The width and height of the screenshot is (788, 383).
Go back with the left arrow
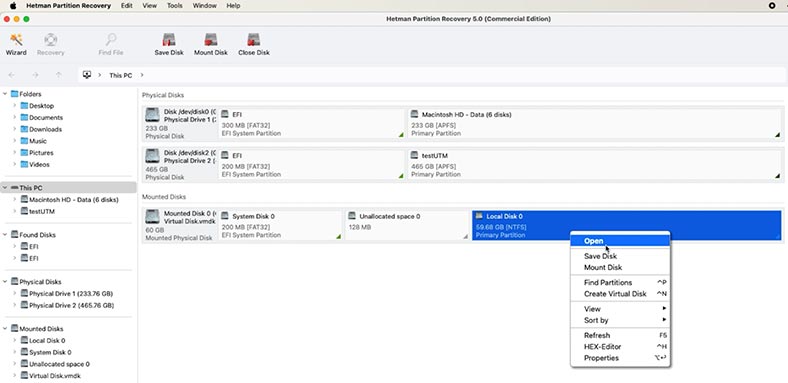coord(12,75)
